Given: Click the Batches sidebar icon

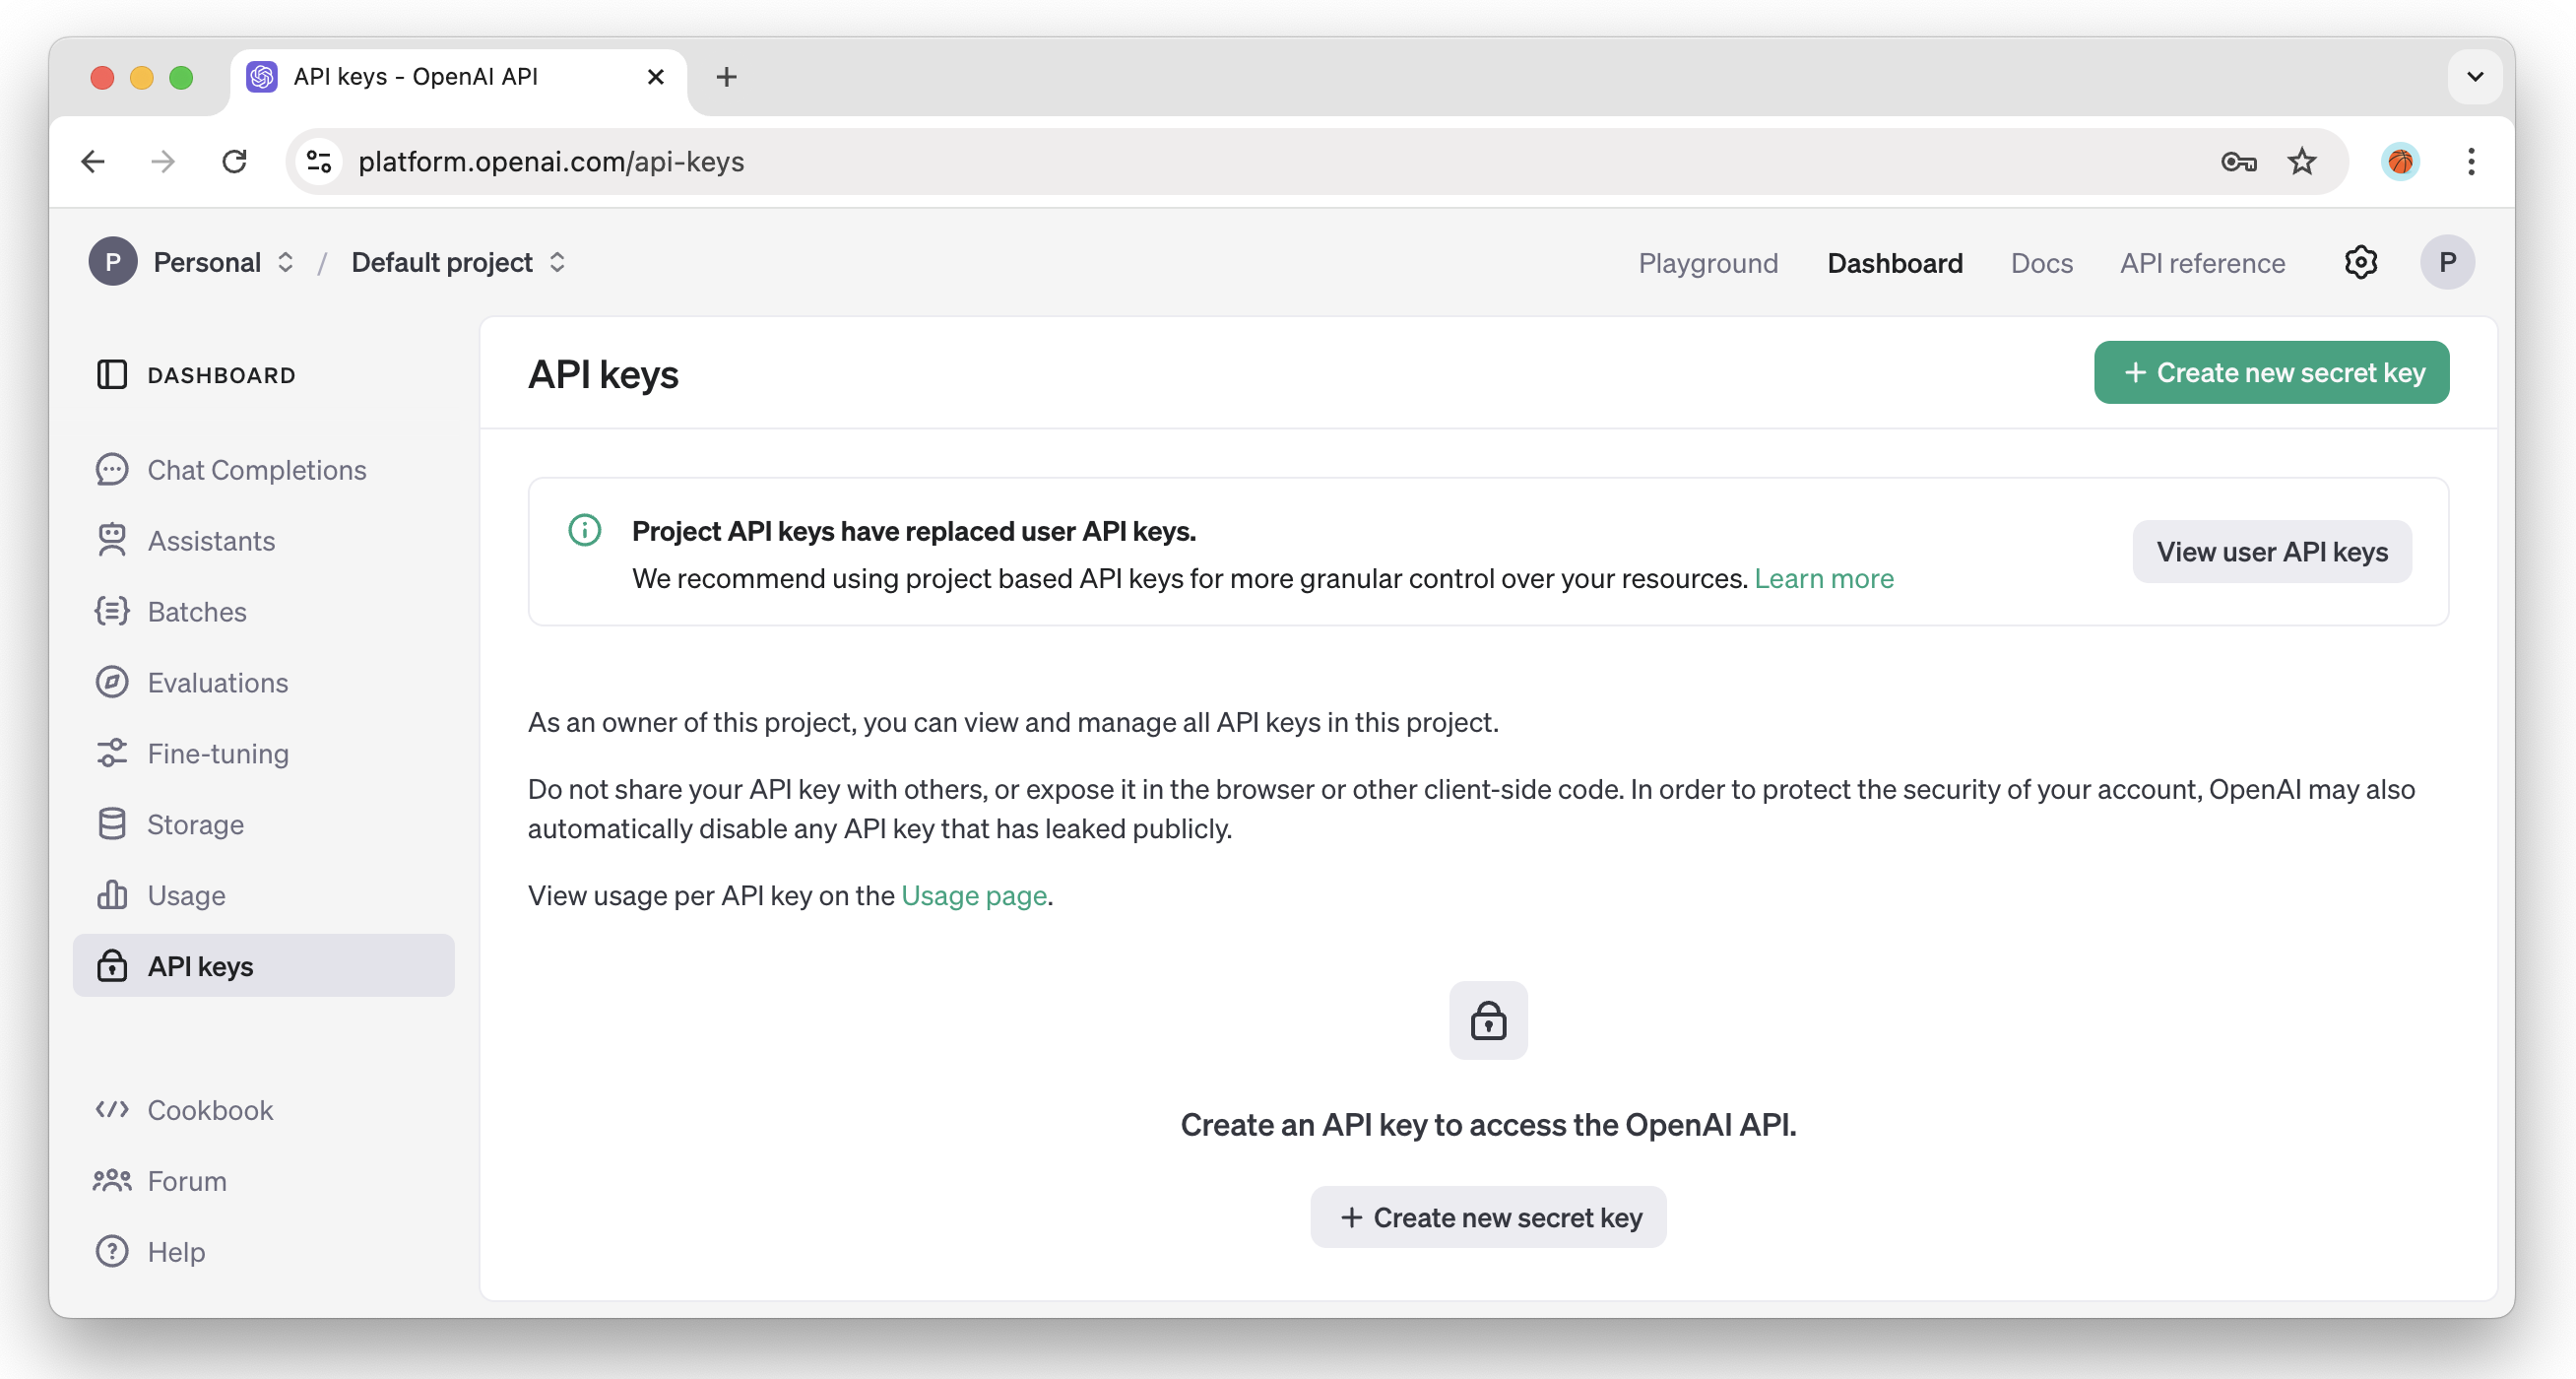Looking at the screenshot, I should pyautogui.click(x=111, y=611).
